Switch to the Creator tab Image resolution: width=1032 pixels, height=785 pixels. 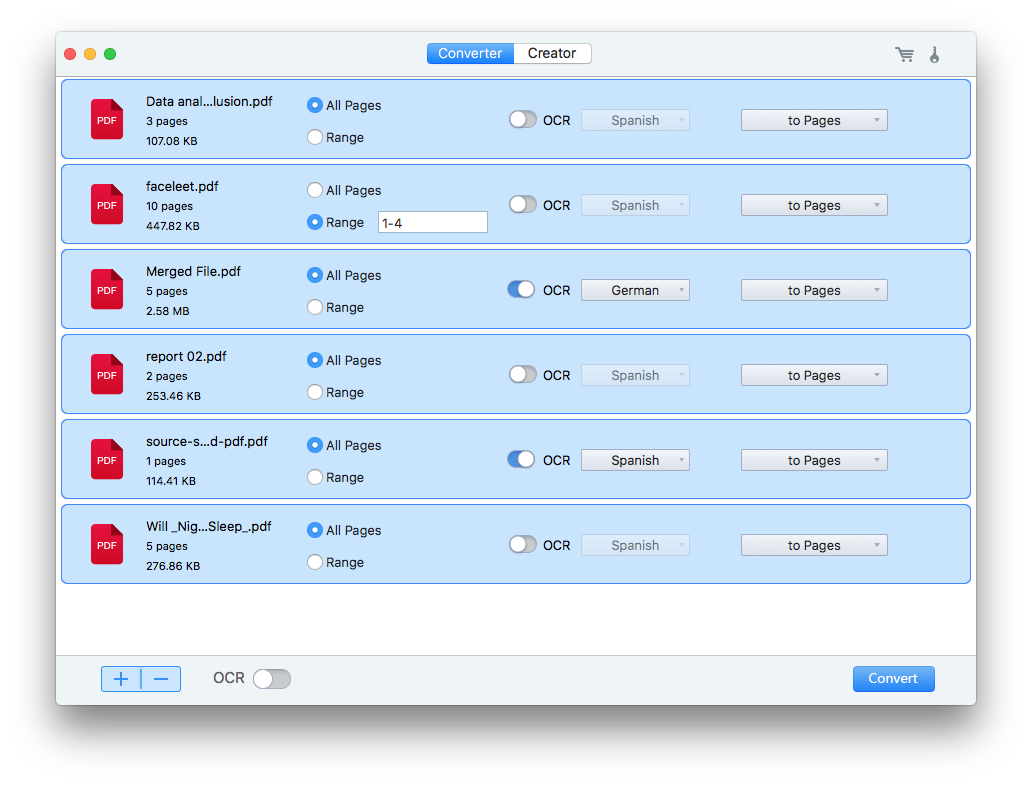point(552,53)
